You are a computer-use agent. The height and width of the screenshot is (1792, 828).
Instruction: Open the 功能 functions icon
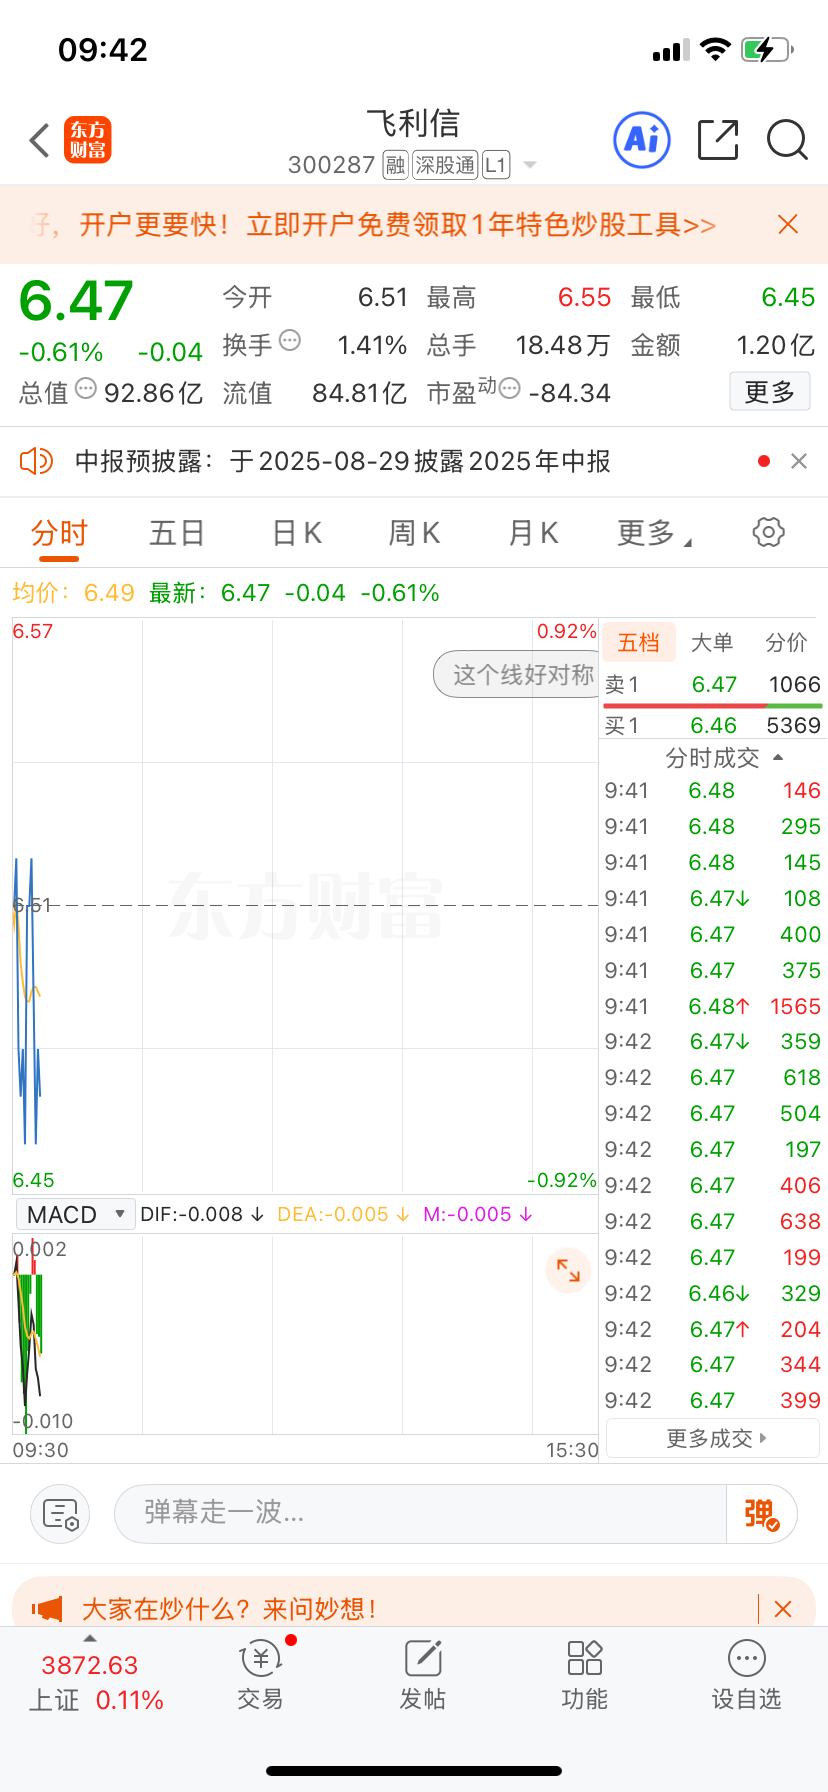[x=585, y=1676]
